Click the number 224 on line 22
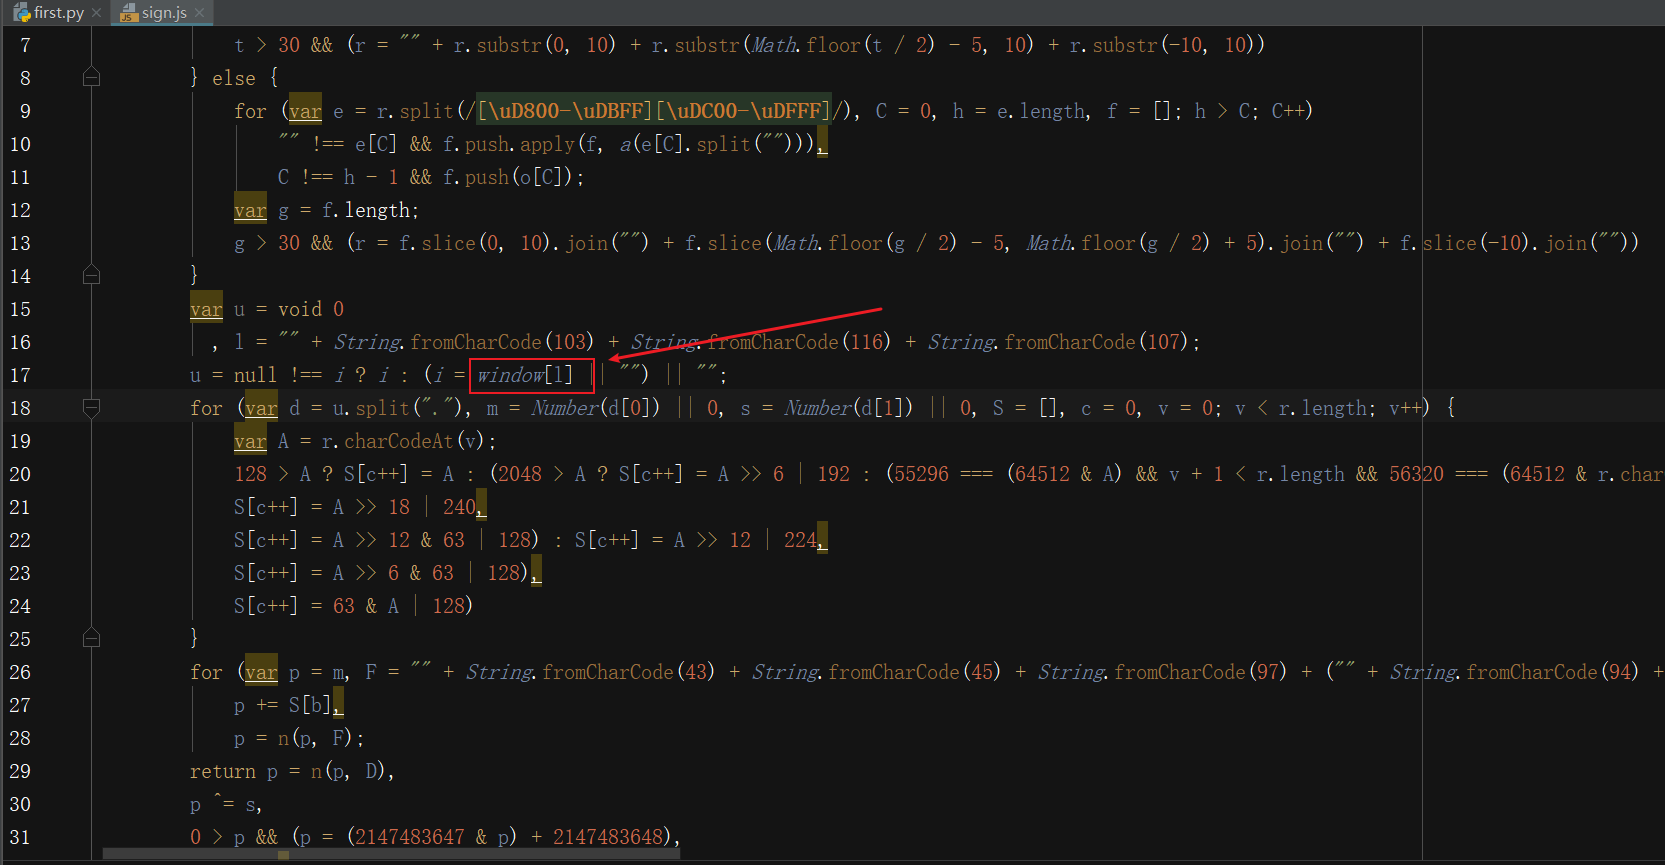This screenshot has height=865, width=1665. [800, 540]
